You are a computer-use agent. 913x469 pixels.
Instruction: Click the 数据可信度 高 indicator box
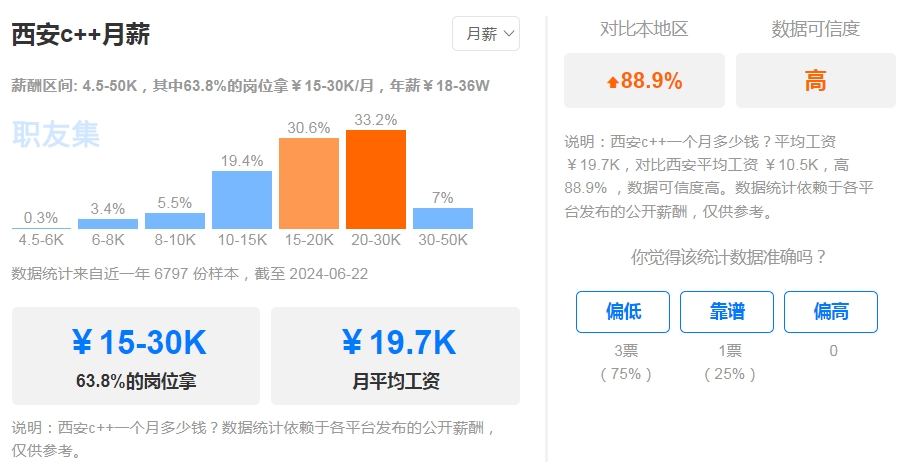pyautogui.click(x=816, y=80)
